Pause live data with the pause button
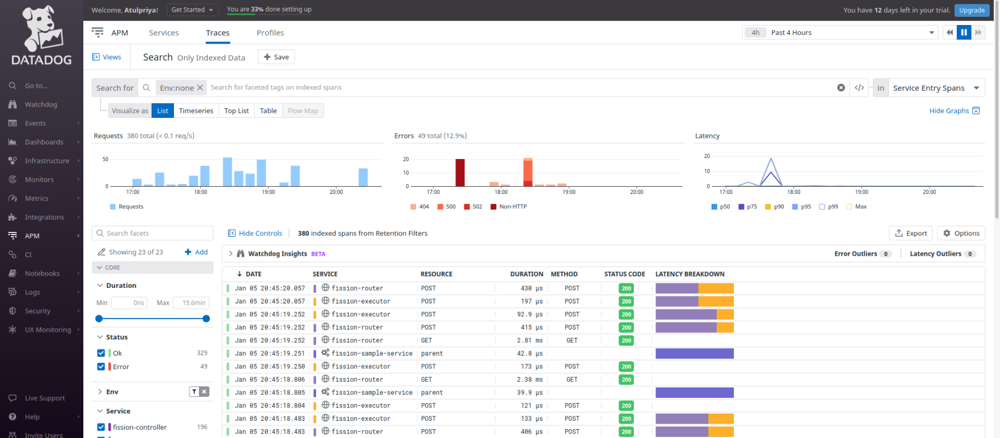The image size is (1000, 438). click(x=964, y=32)
